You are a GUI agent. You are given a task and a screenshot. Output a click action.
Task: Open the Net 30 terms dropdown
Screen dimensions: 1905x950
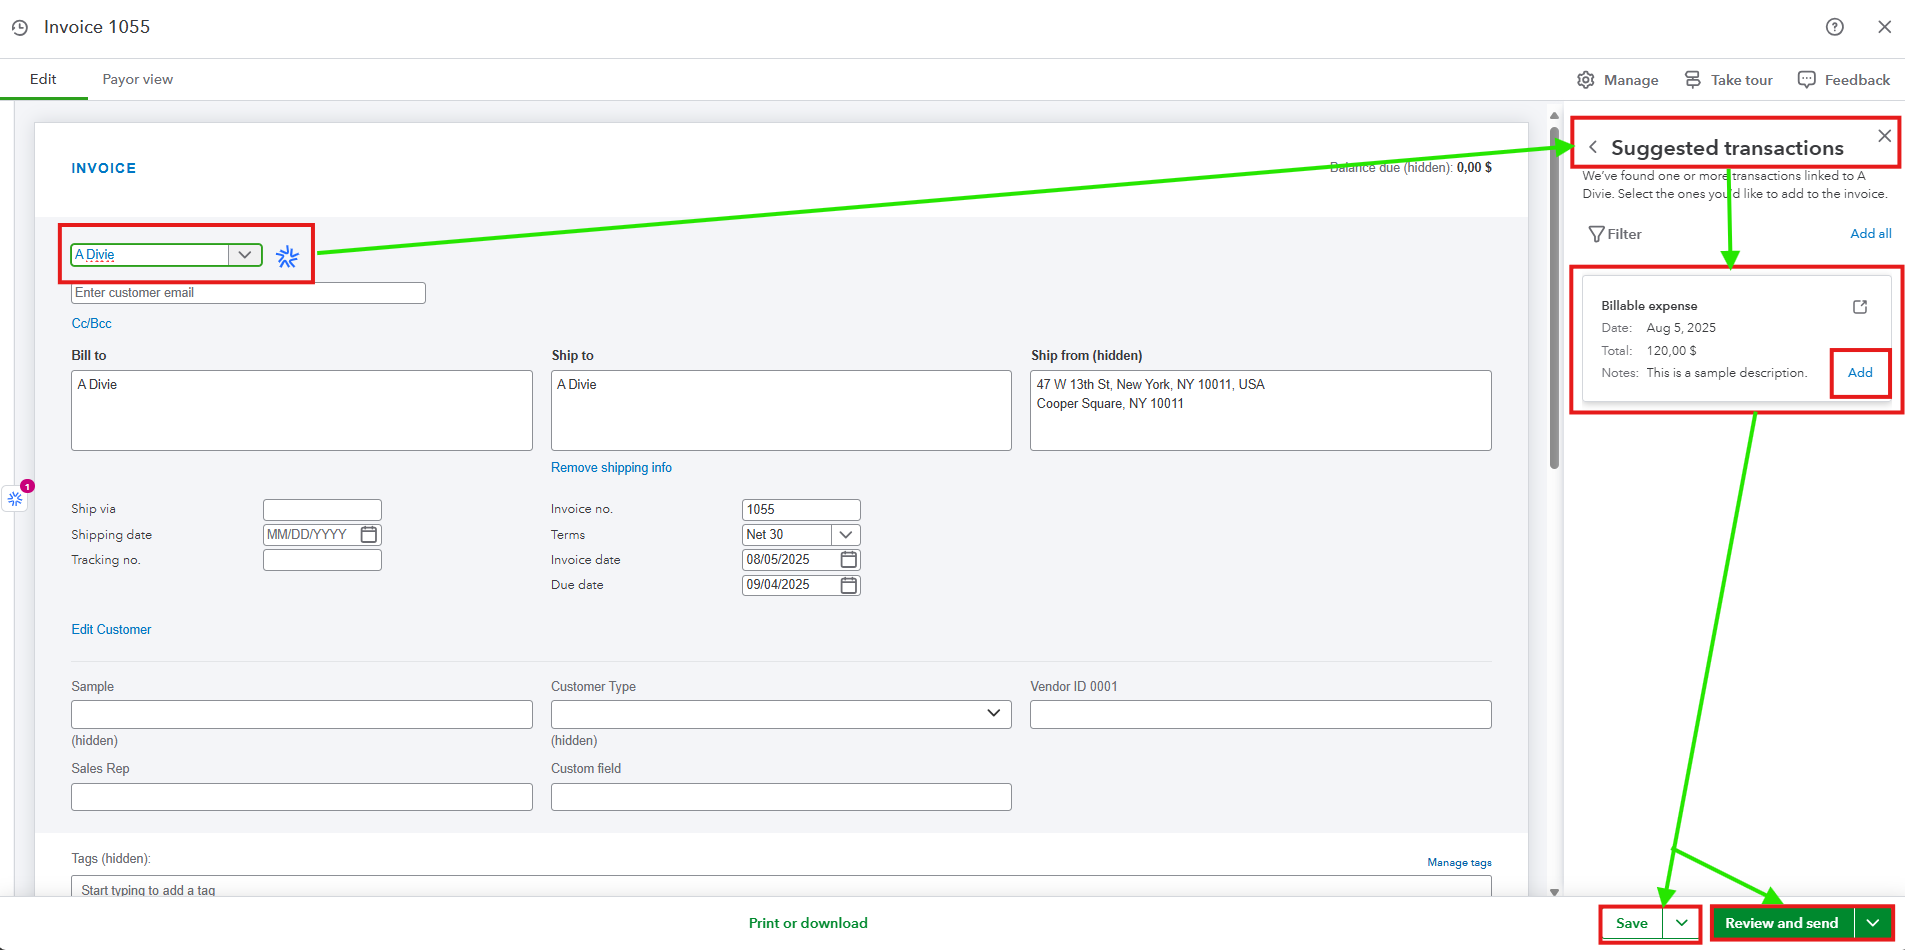[x=845, y=535]
